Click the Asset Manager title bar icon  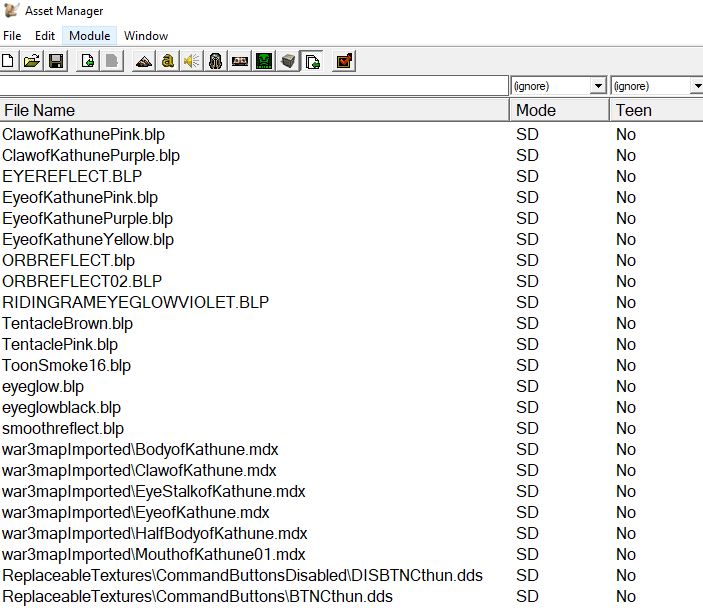pos(11,10)
